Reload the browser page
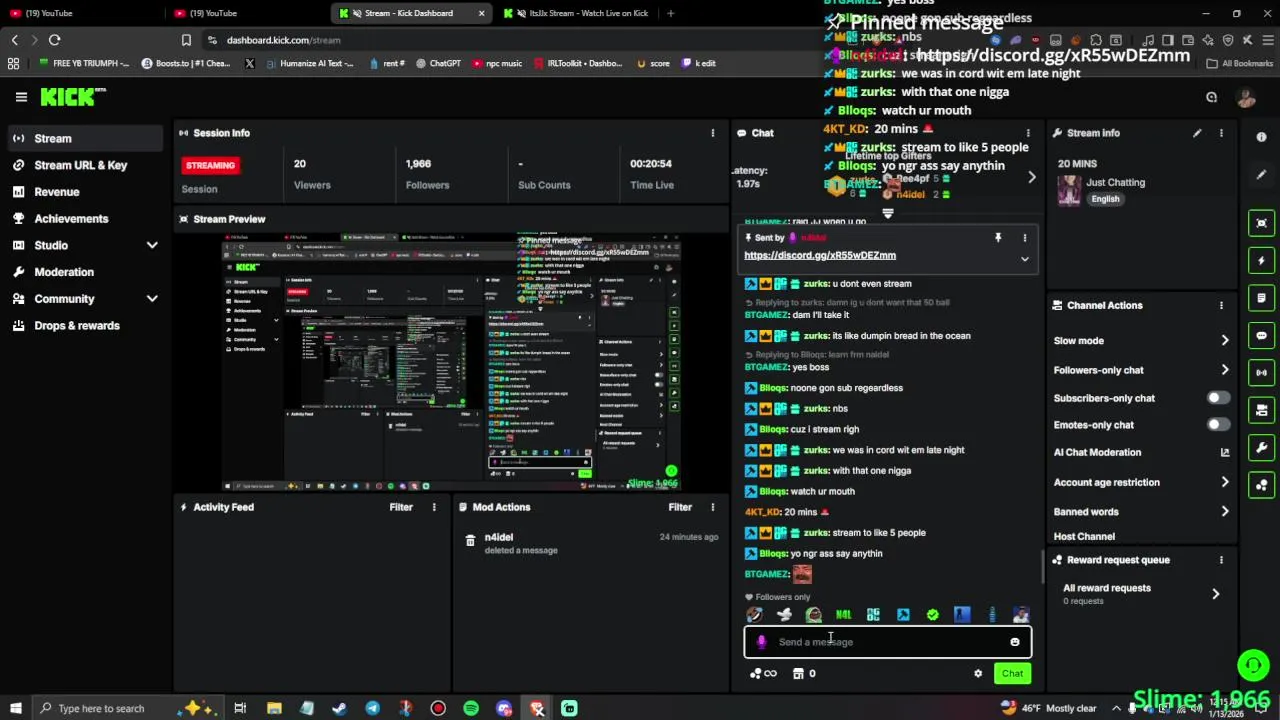The height and width of the screenshot is (720, 1280). pyautogui.click(x=55, y=40)
